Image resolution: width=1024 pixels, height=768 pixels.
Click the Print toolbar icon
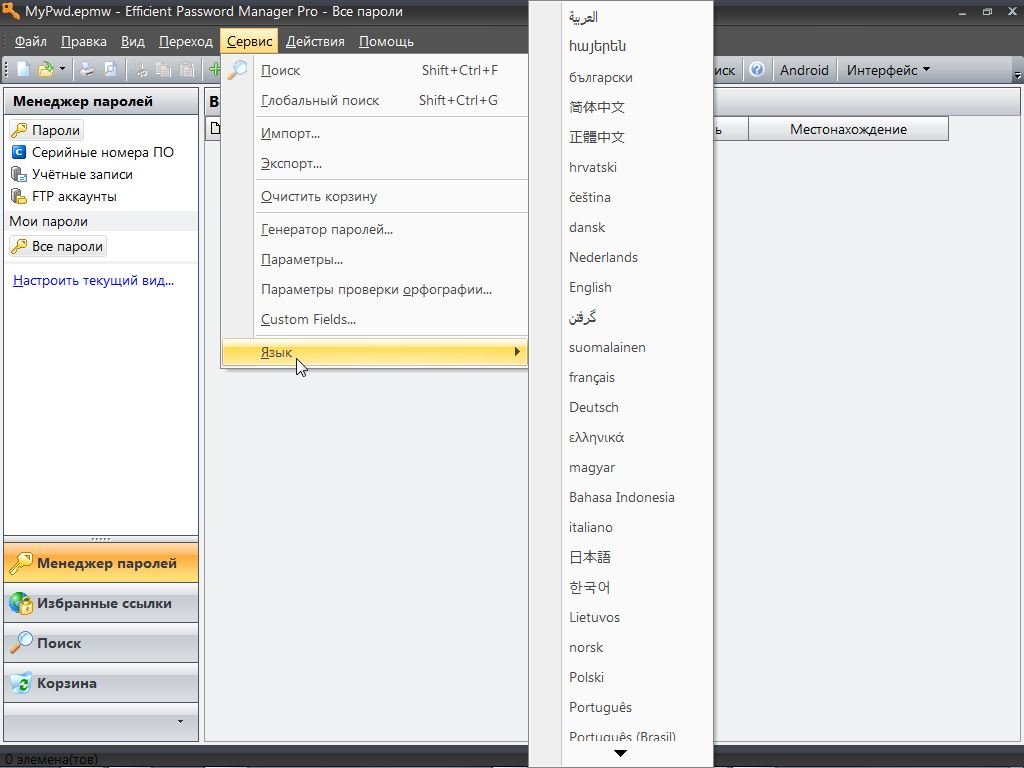point(87,70)
